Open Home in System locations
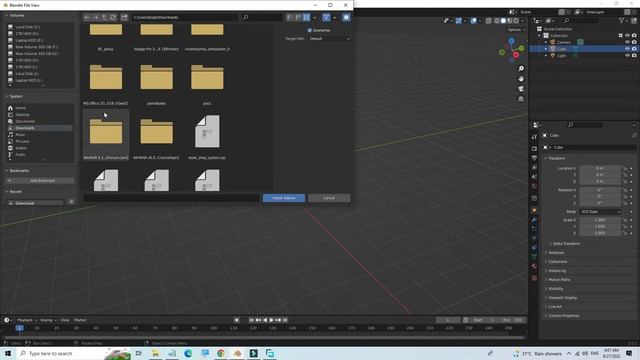640x360 pixels. pos(40,108)
